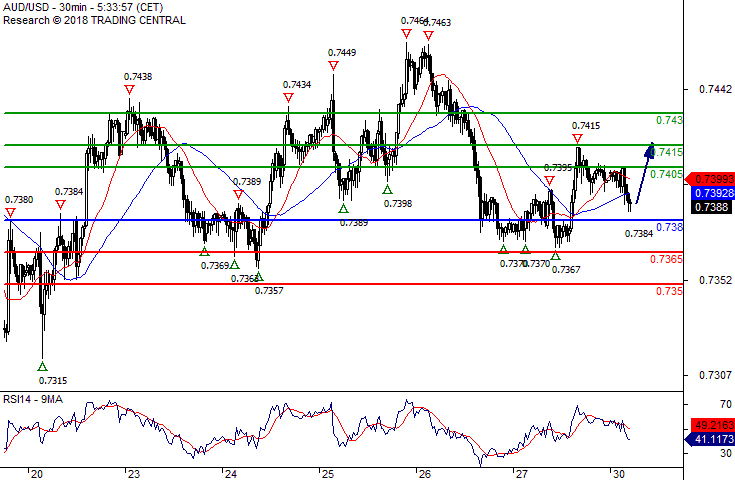Click the red triangle marker below the 0.7380 label
Image resolution: width=735 pixels, height=480 pixels.
click(10, 213)
